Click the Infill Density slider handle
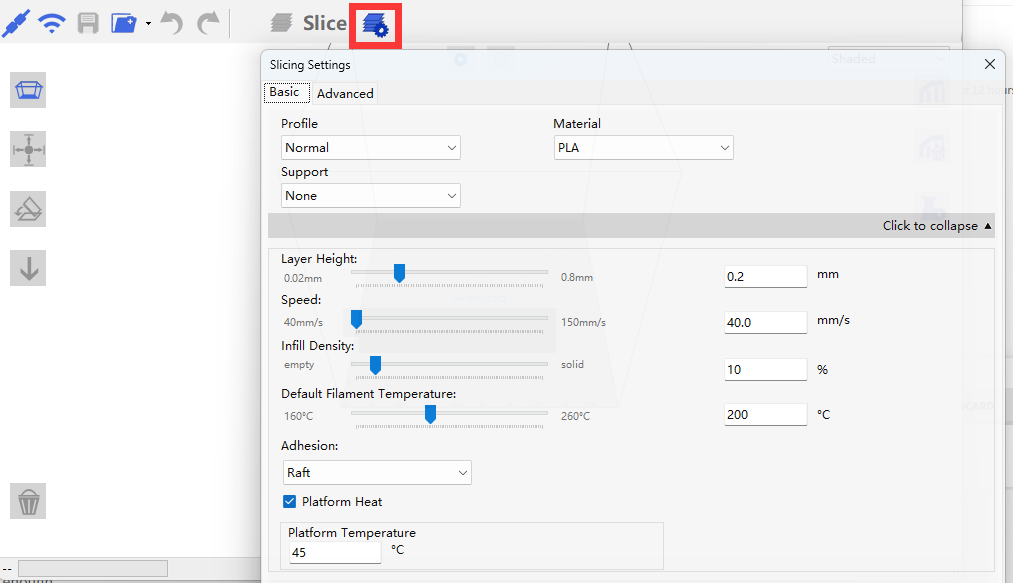The image size is (1013, 583). tap(375, 366)
